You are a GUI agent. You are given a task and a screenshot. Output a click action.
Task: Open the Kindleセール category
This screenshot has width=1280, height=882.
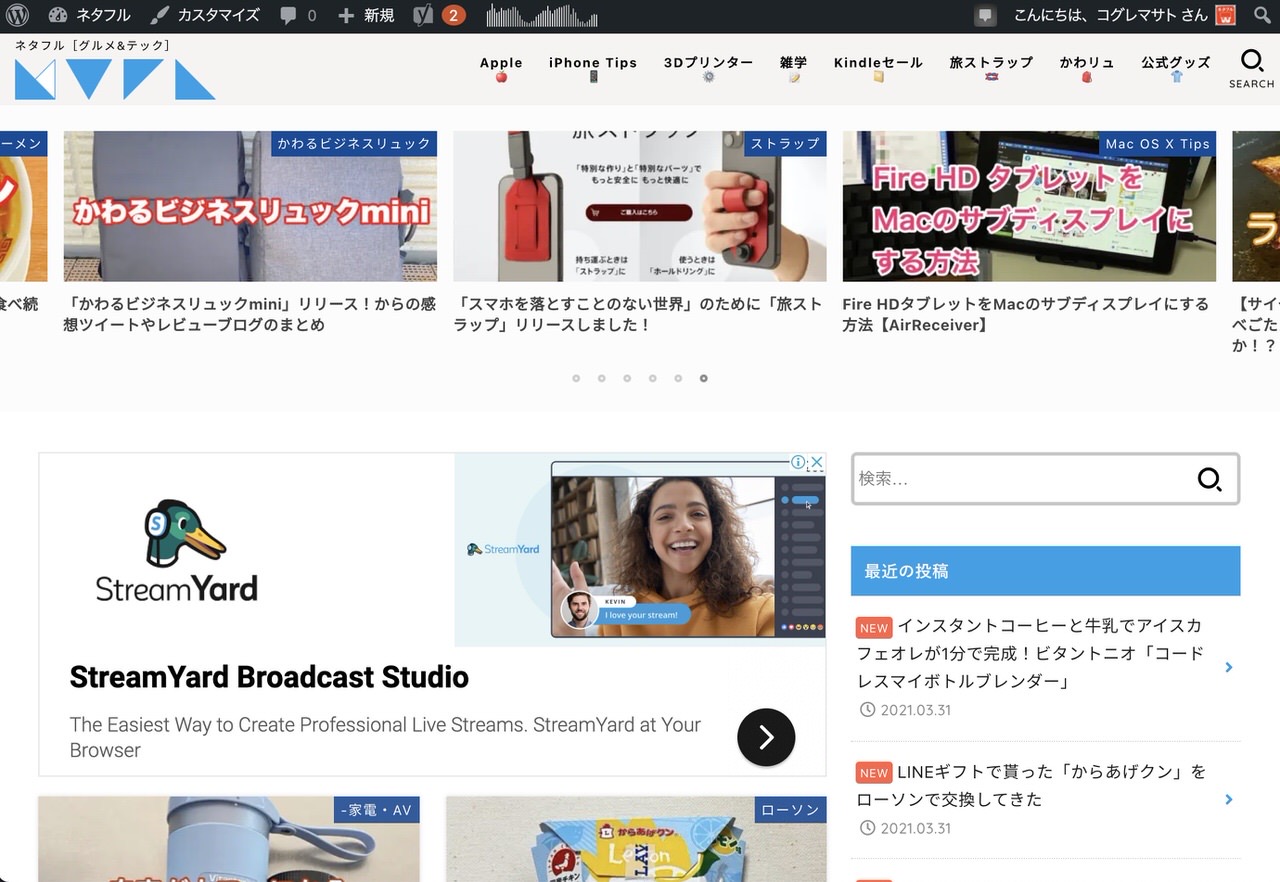pyautogui.click(x=878, y=68)
